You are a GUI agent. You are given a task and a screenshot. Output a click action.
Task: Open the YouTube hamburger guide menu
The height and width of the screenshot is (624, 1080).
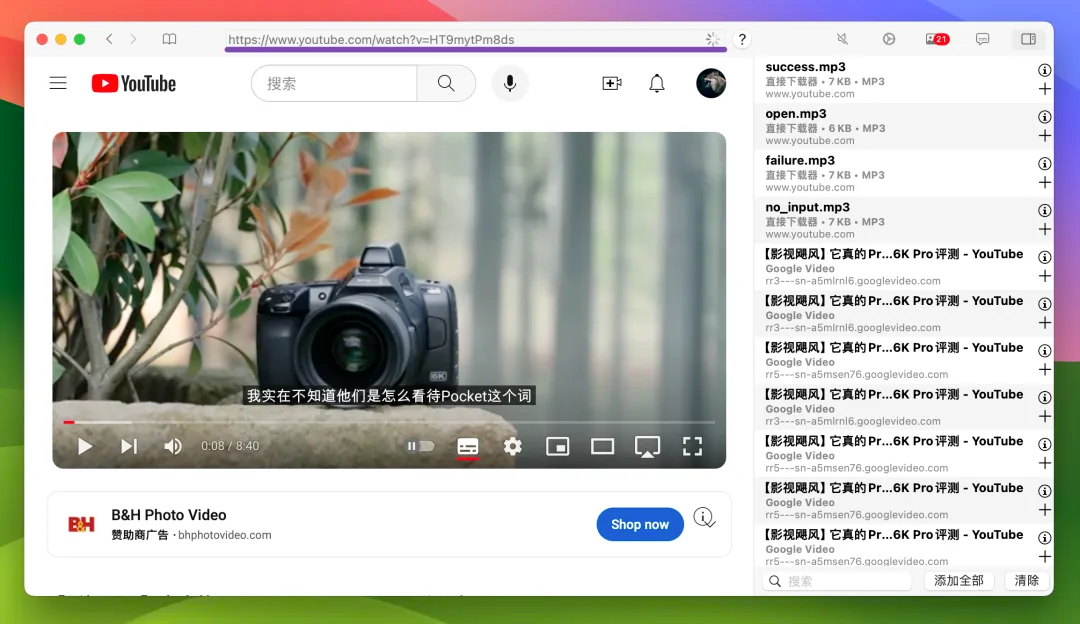[58, 83]
